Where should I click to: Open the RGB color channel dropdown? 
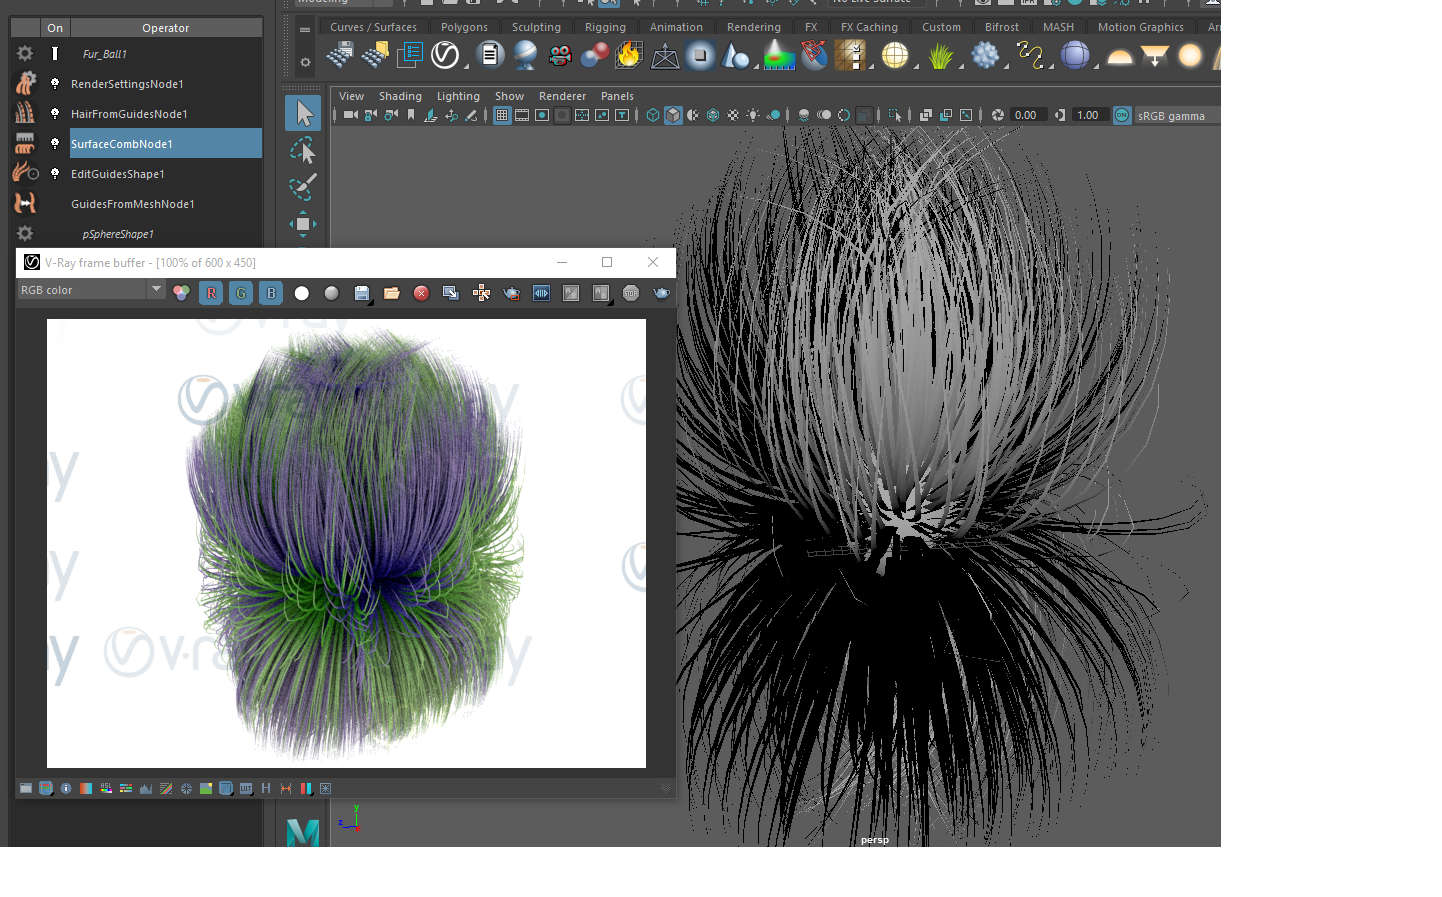pos(90,290)
